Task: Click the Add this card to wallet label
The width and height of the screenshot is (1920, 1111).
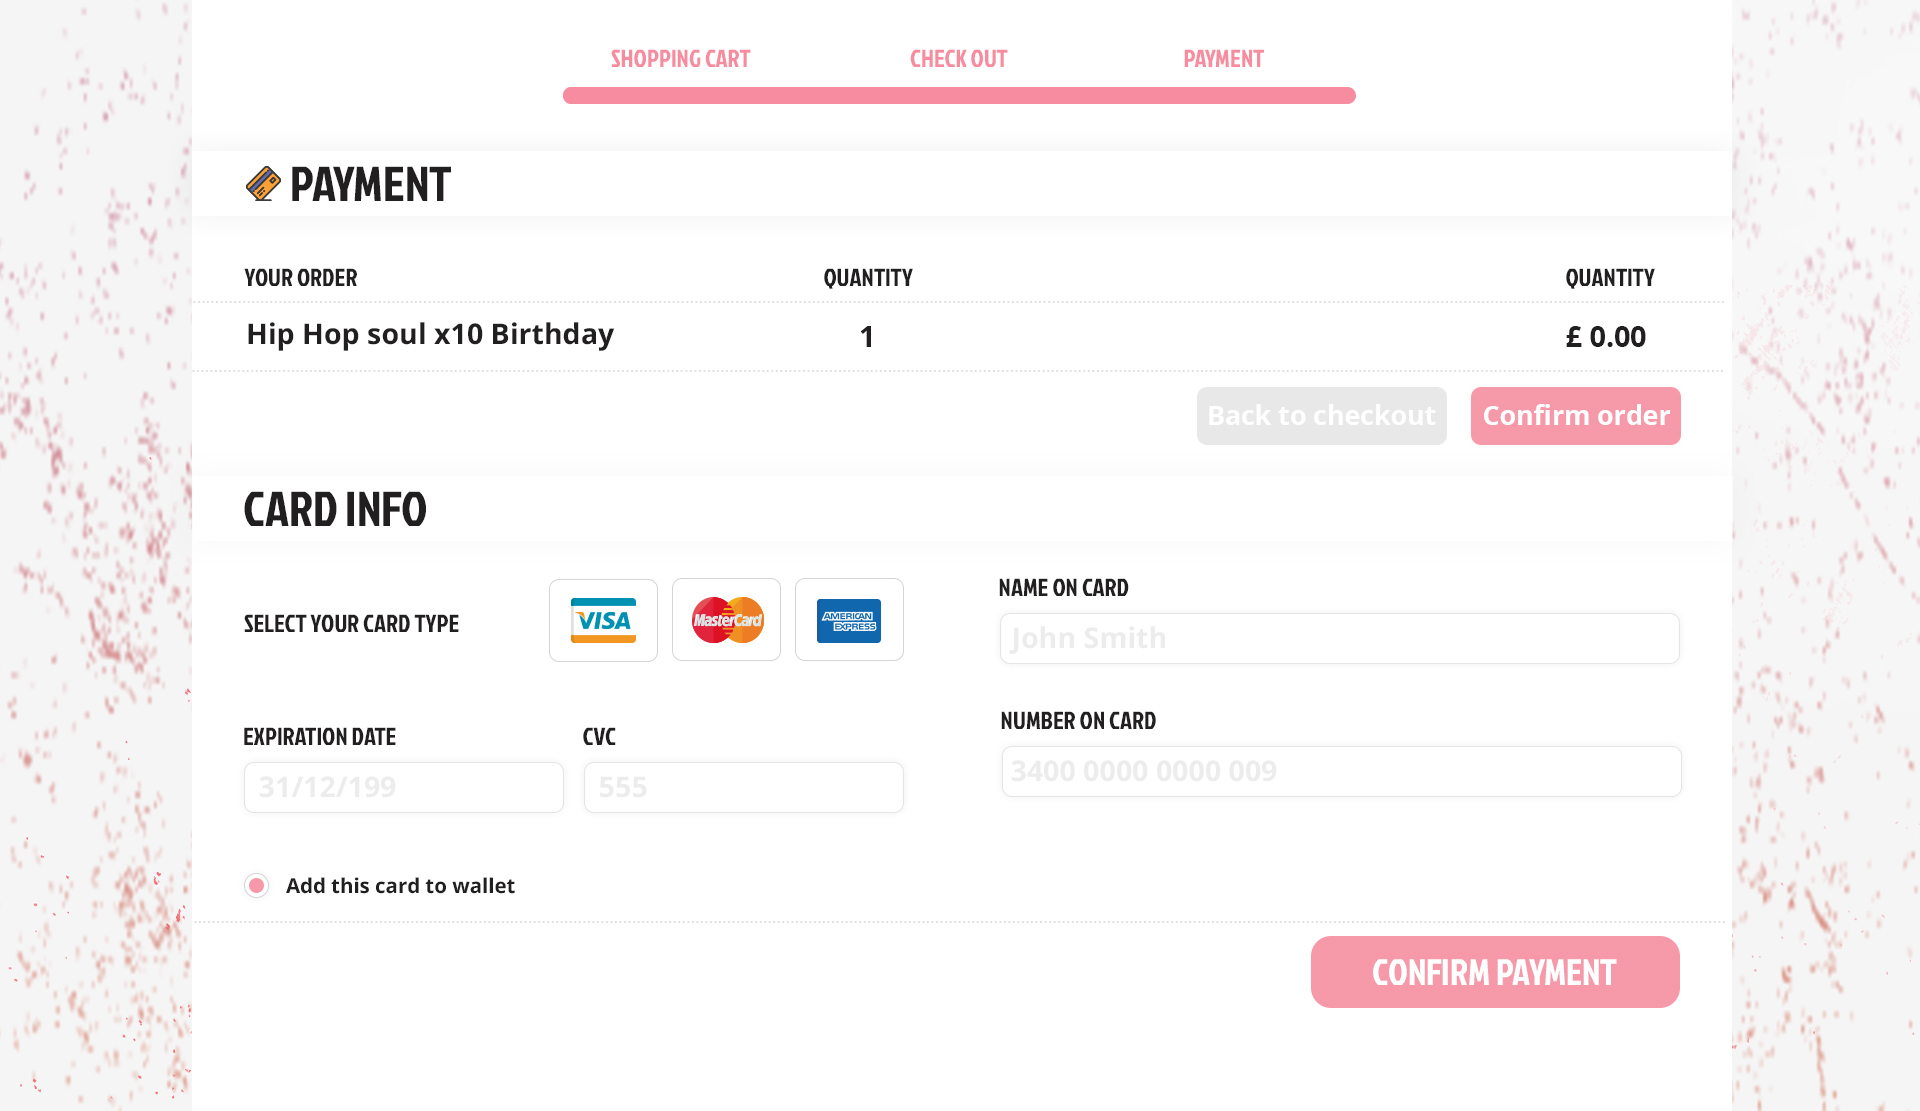Action: point(400,886)
